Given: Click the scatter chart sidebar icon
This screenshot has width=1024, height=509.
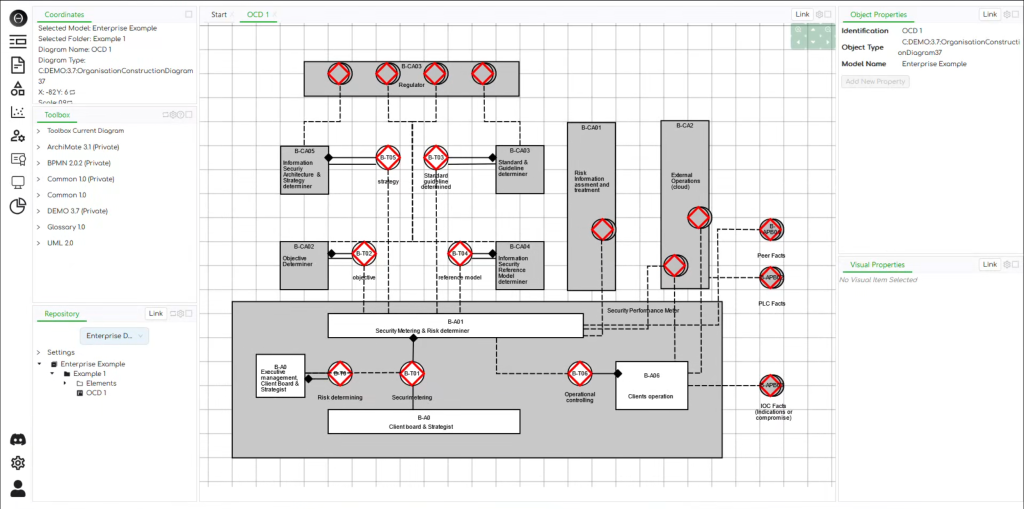Looking at the screenshot, I should coord(17,112).
